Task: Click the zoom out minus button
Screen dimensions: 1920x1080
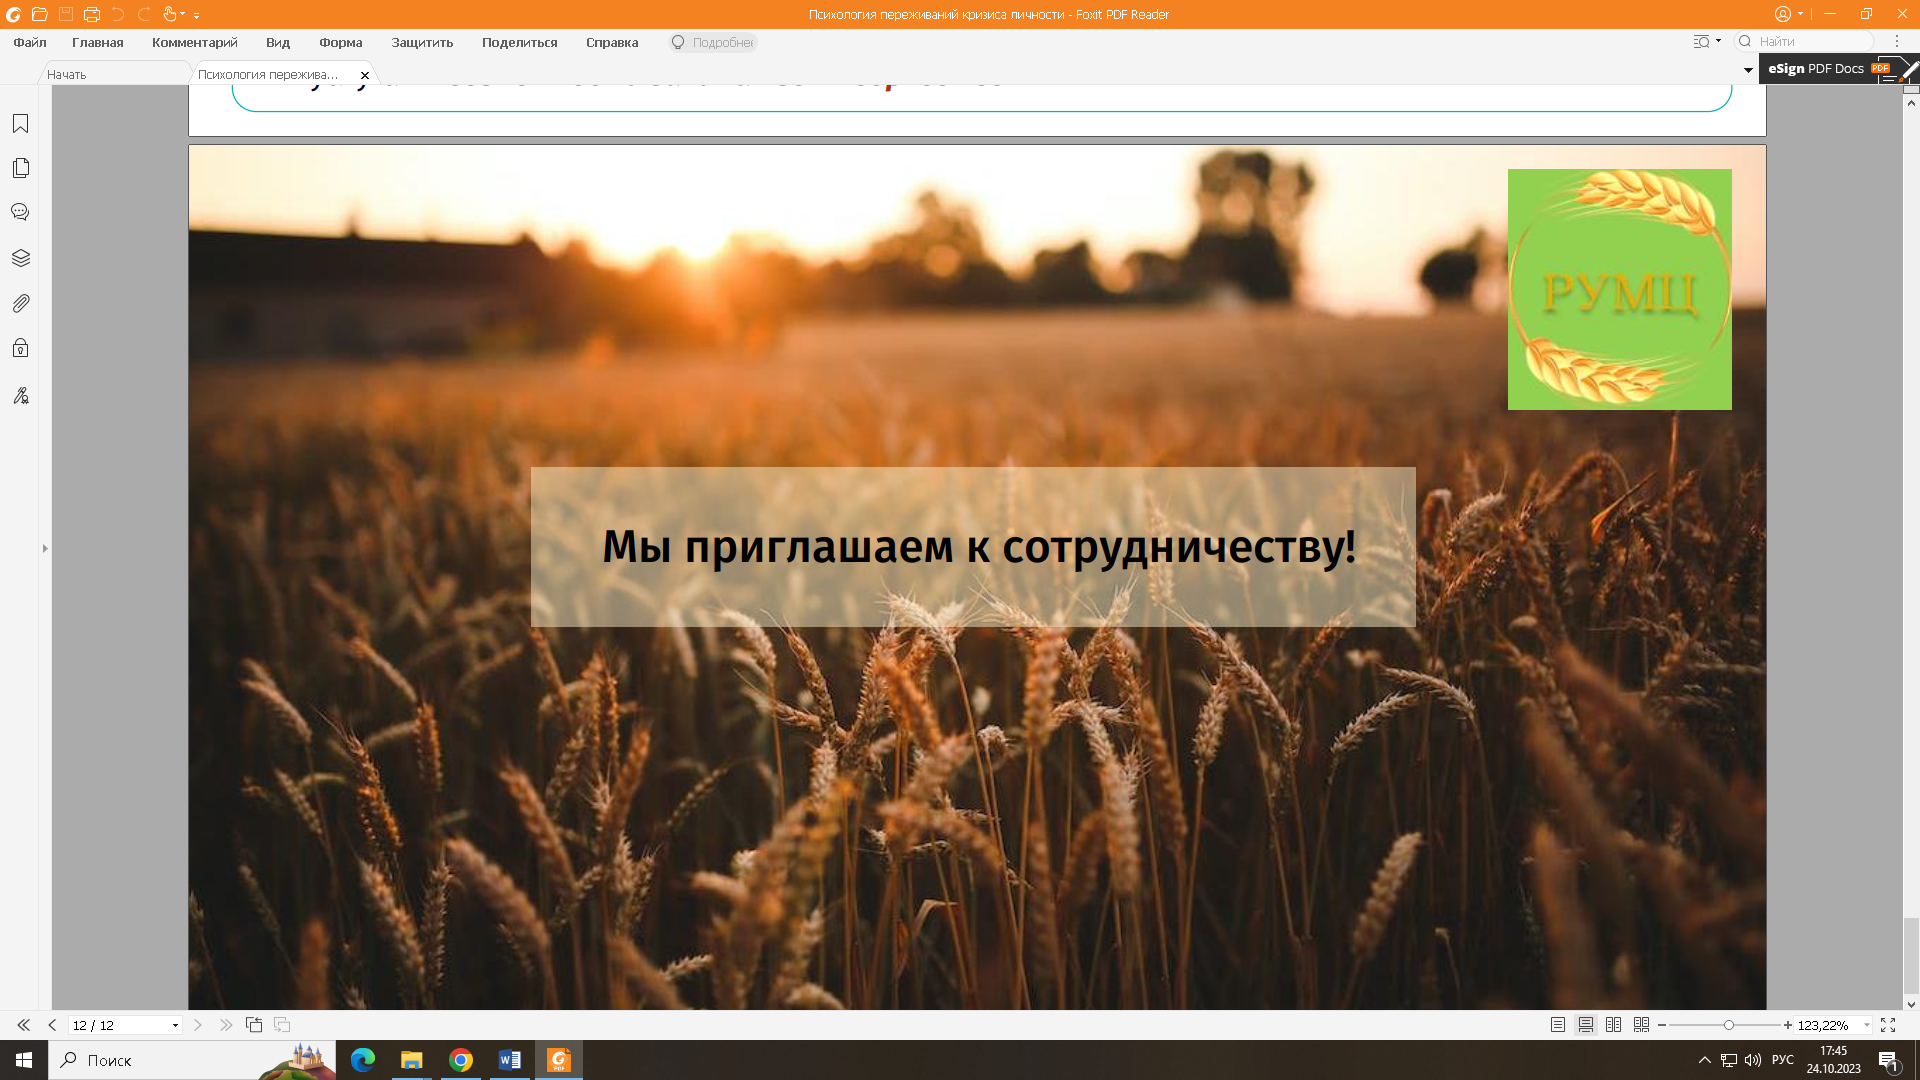Action: click(x=1662, y=1025)
